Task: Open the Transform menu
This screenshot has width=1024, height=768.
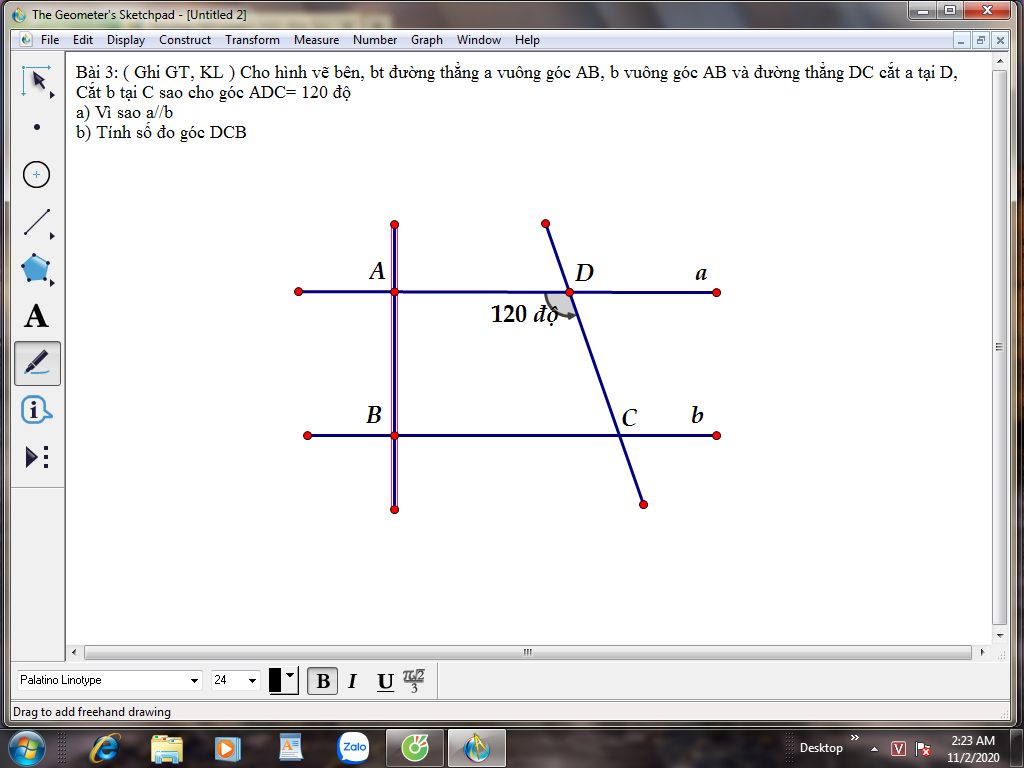Action: click(x=252, y=40)
